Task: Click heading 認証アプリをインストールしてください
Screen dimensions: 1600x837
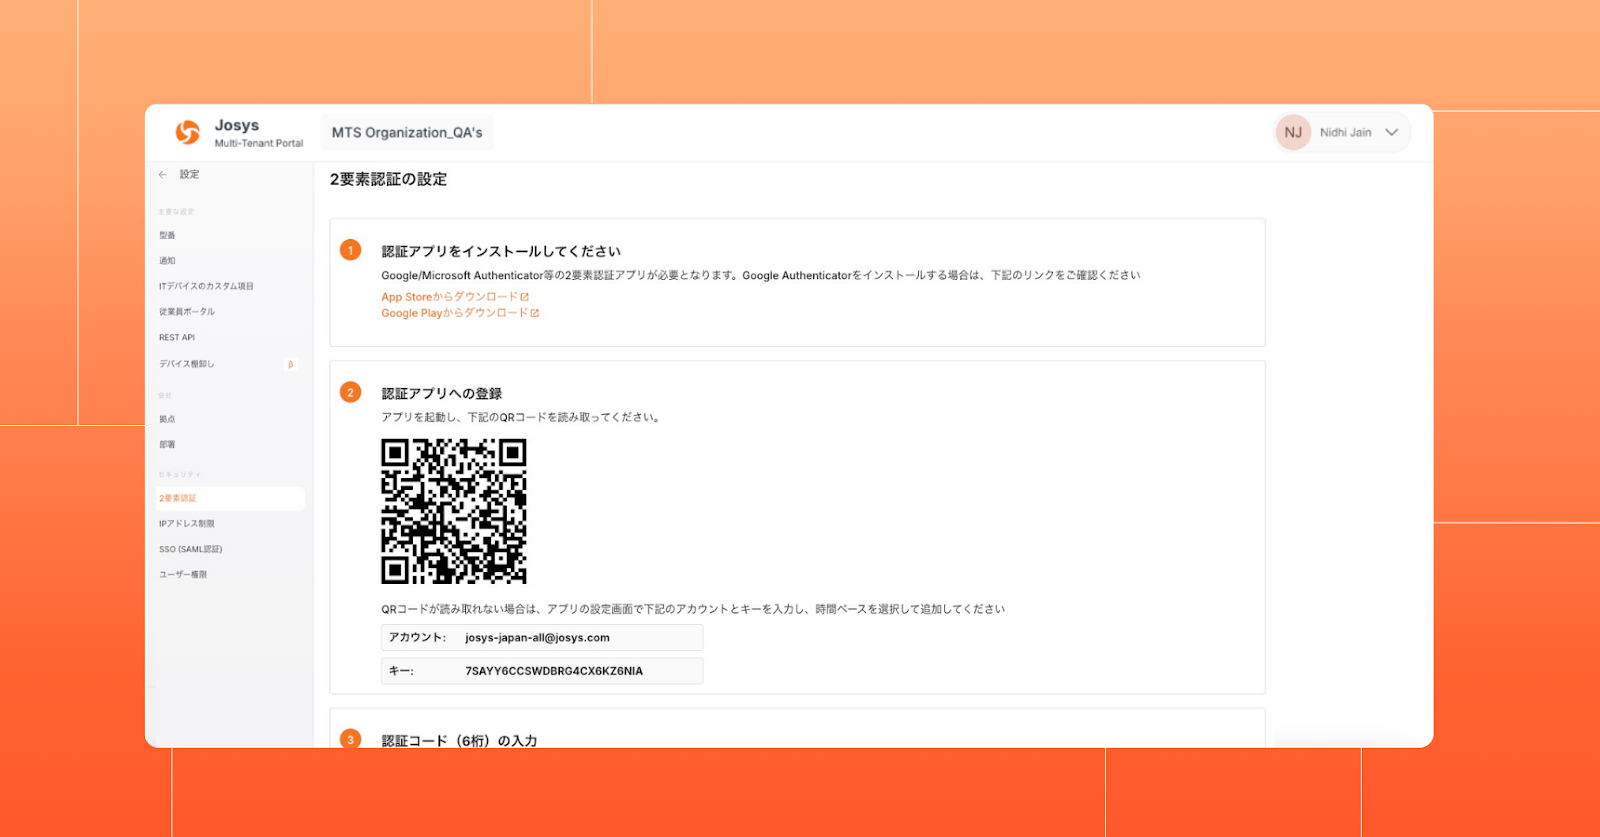Action: click(501, 251)
